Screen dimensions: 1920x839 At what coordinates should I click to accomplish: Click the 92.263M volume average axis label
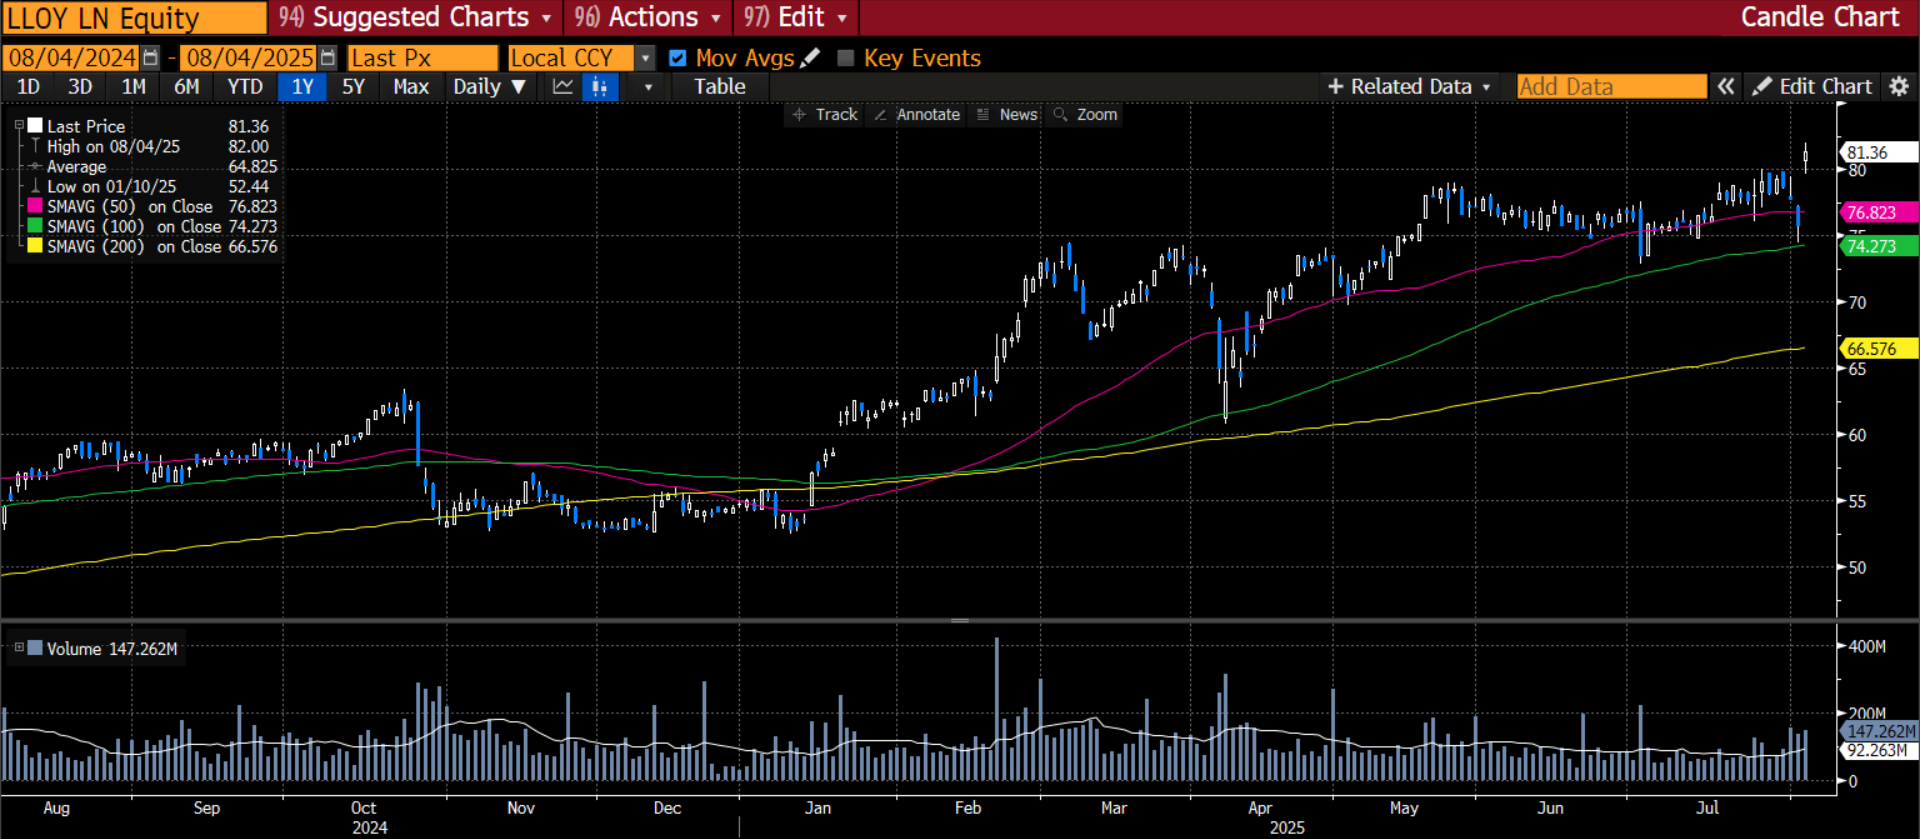(1877, 750)
